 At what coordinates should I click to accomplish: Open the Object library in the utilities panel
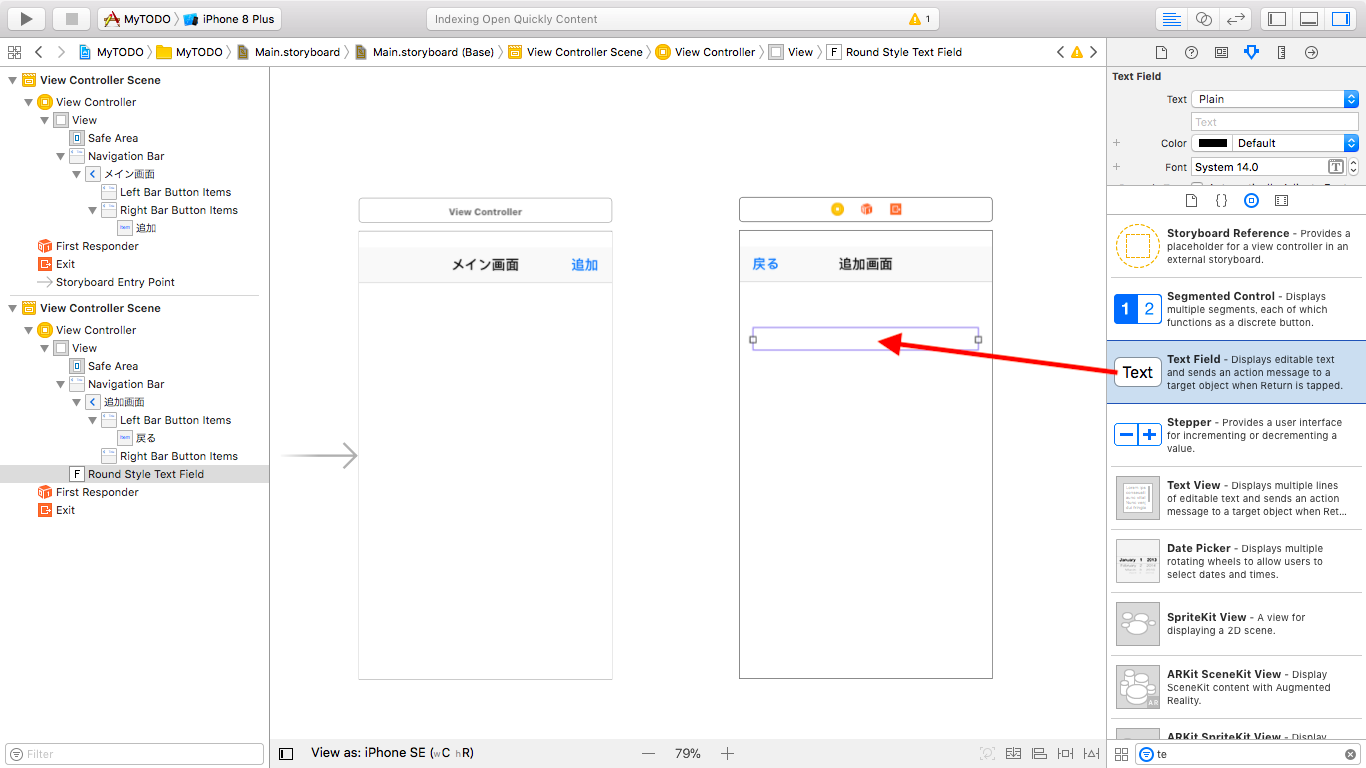tap(1251, 200)
